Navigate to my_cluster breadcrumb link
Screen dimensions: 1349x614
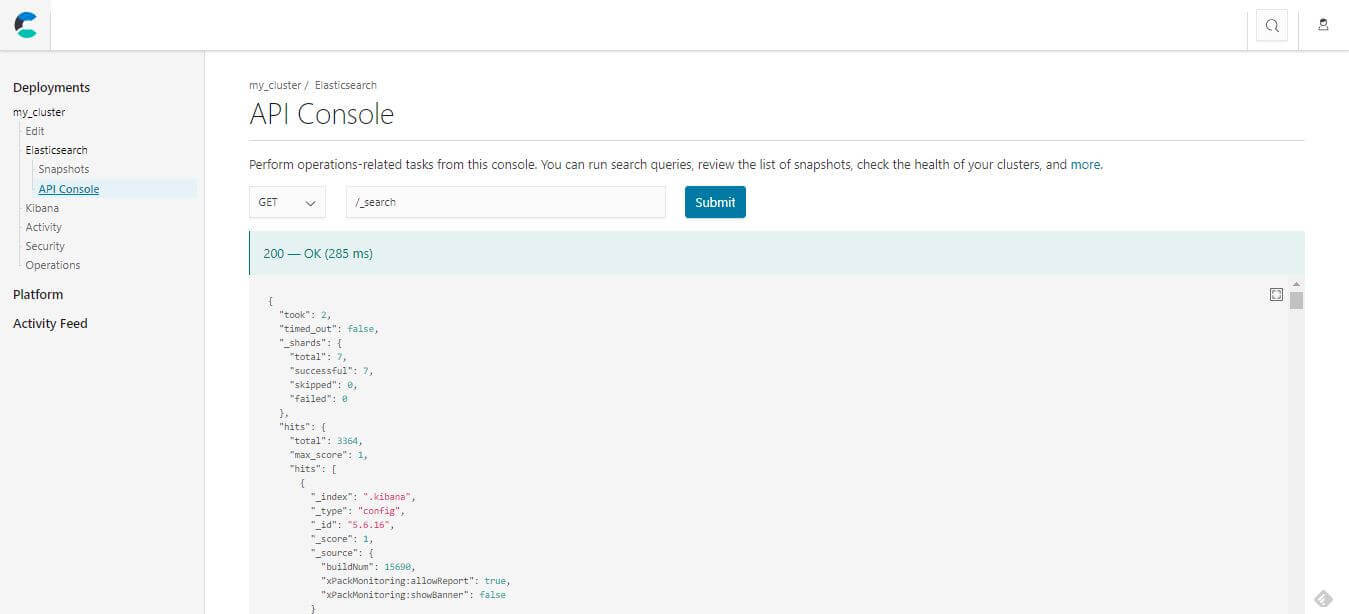coord(274,85)
